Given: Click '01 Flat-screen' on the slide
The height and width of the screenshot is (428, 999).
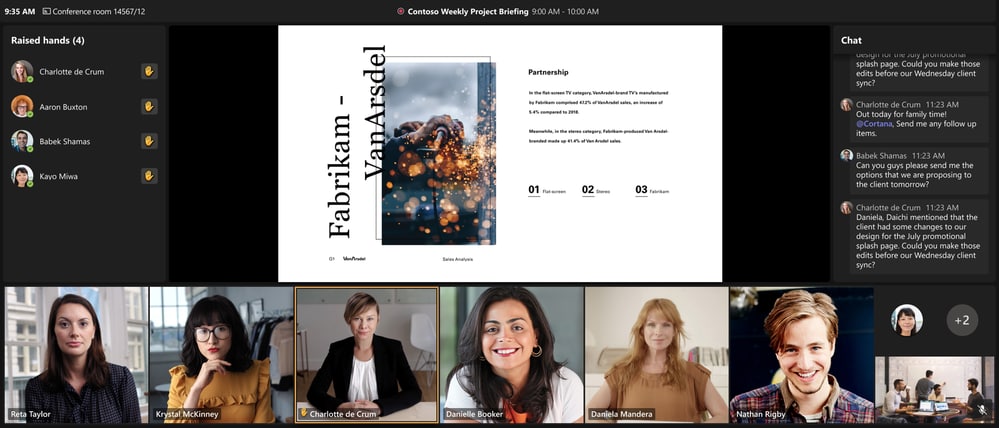Looking at the screenshot, I should click(x=547, y=190).
